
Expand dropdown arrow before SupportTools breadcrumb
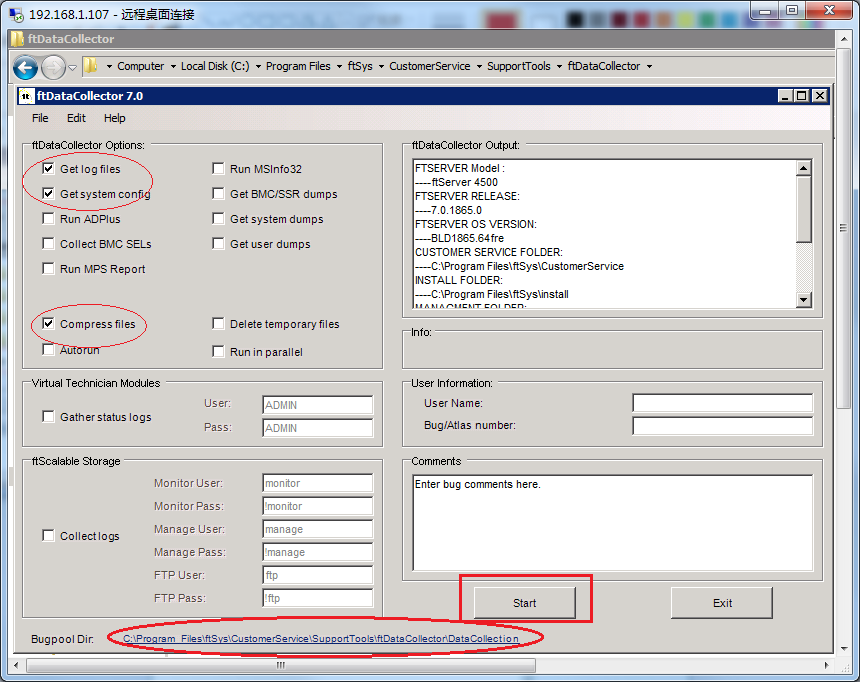click(x=479, y=66)
